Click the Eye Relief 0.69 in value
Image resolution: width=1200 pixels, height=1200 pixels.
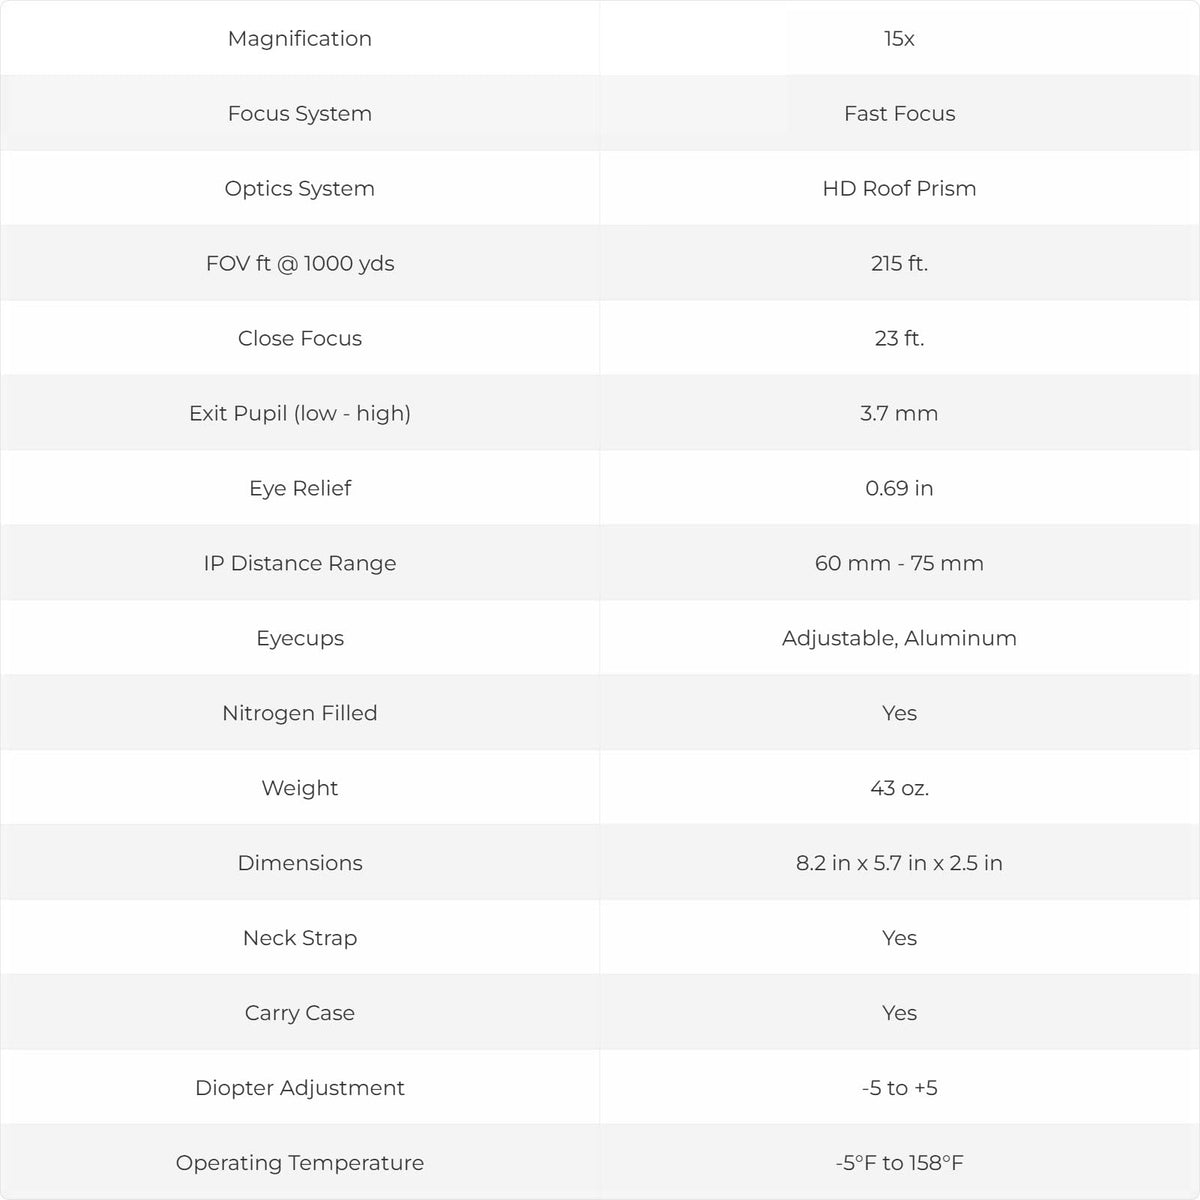tap(899, 488)
